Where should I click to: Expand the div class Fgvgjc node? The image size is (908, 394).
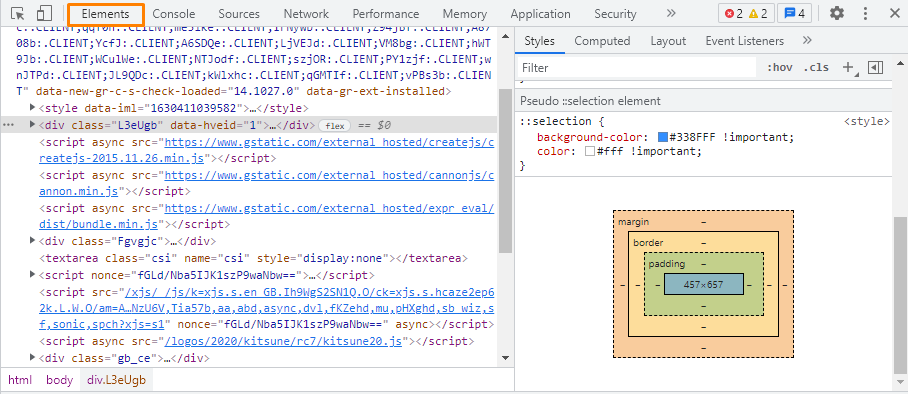(32, 240)
